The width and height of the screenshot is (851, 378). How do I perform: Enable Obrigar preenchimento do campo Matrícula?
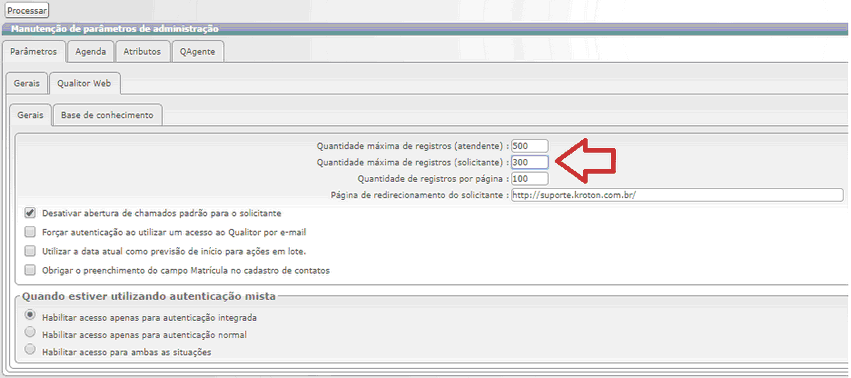(30, 270)
